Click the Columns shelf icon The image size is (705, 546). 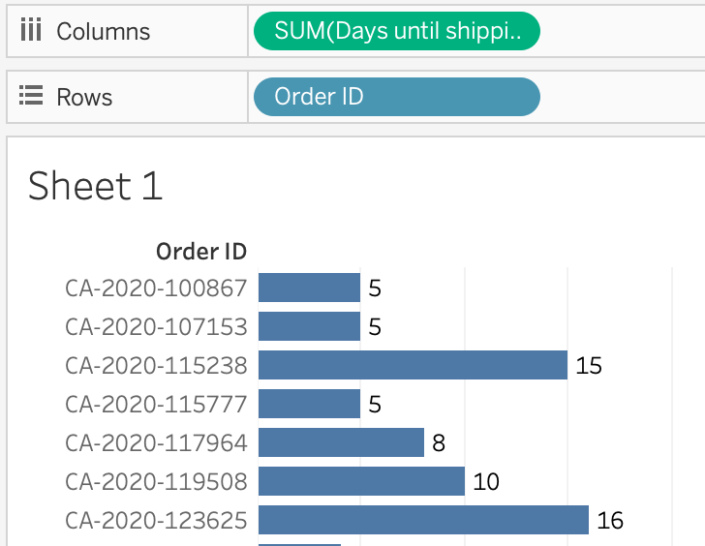31,31
